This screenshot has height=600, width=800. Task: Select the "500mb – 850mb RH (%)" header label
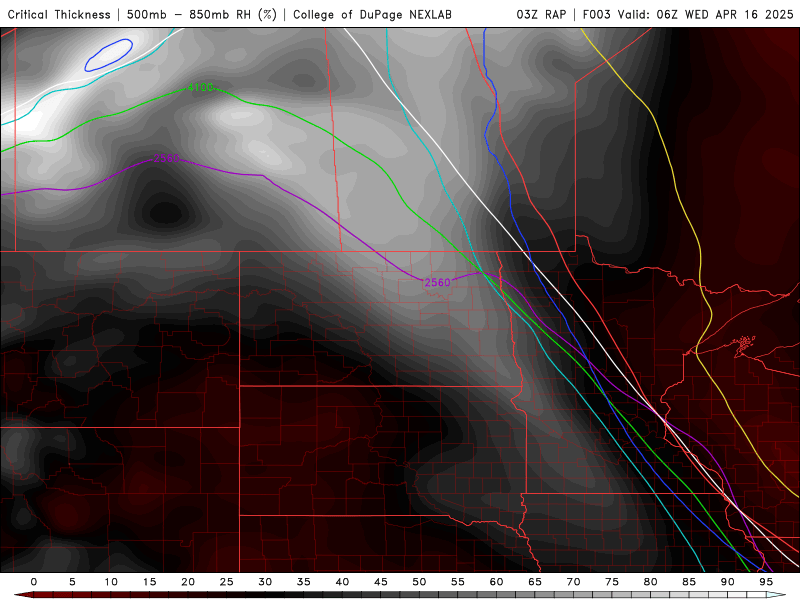click(x=202, y=14)
